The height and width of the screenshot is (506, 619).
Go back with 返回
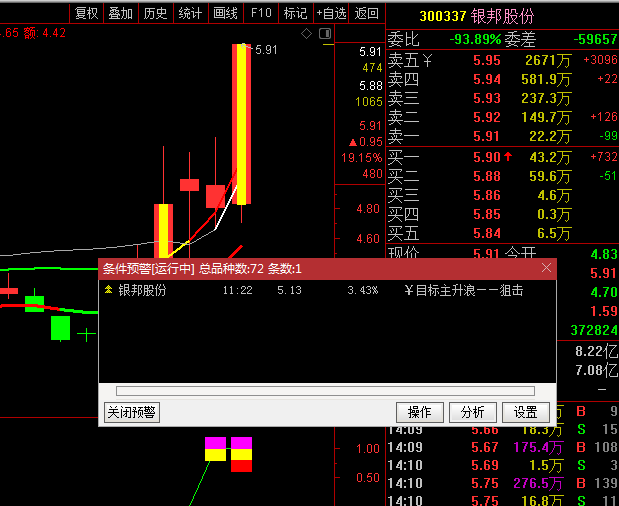[367, 13]
